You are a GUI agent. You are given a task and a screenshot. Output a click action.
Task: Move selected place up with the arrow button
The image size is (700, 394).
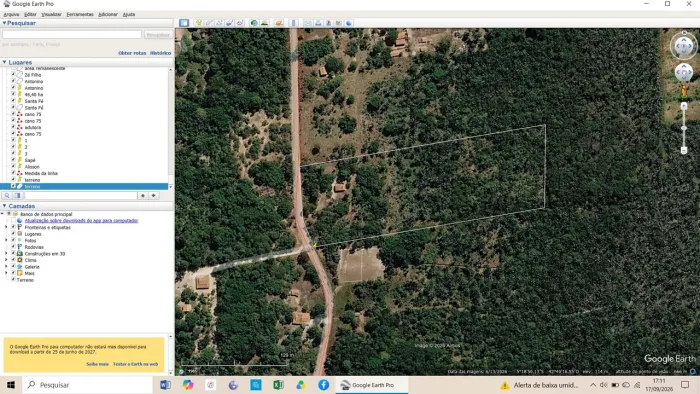(x=143, y=195)
